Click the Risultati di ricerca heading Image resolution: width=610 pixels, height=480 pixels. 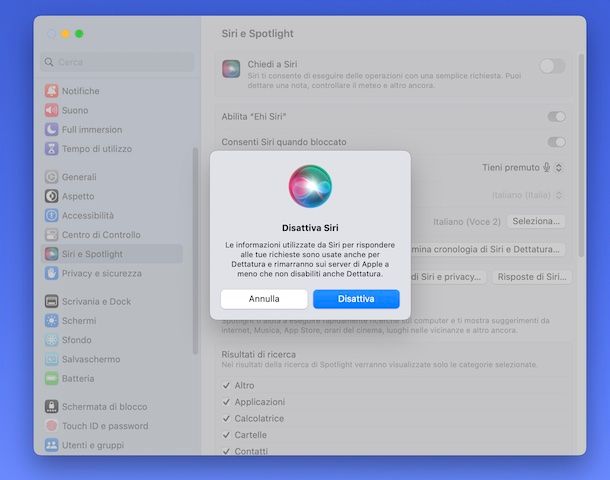(258, 354)
